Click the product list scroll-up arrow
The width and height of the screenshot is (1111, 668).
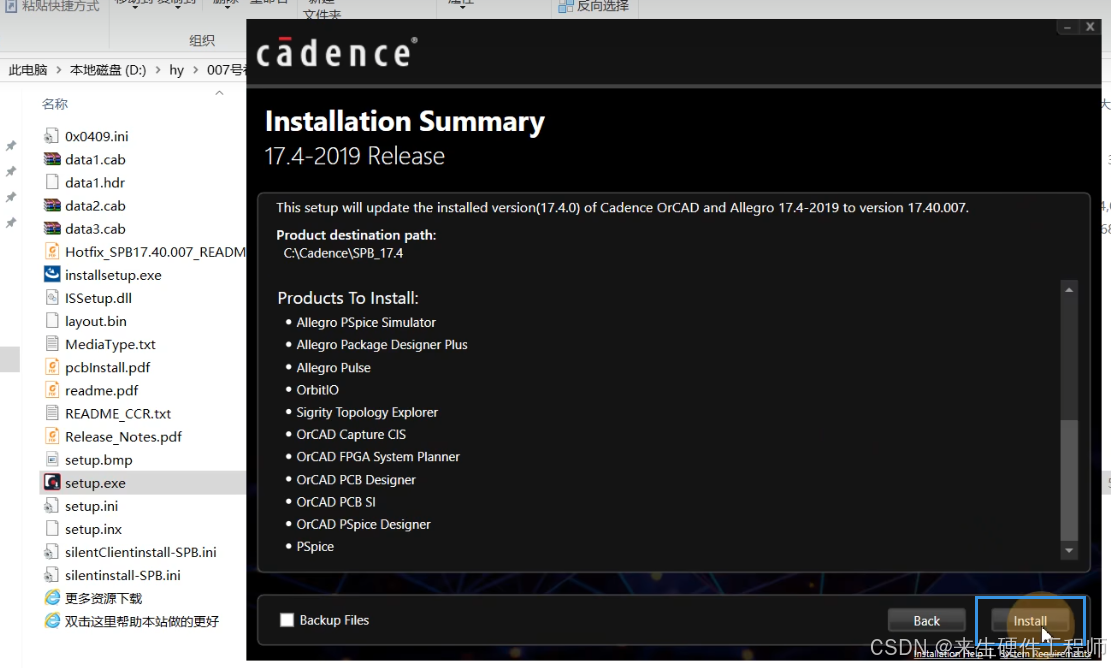[1068, 290]
